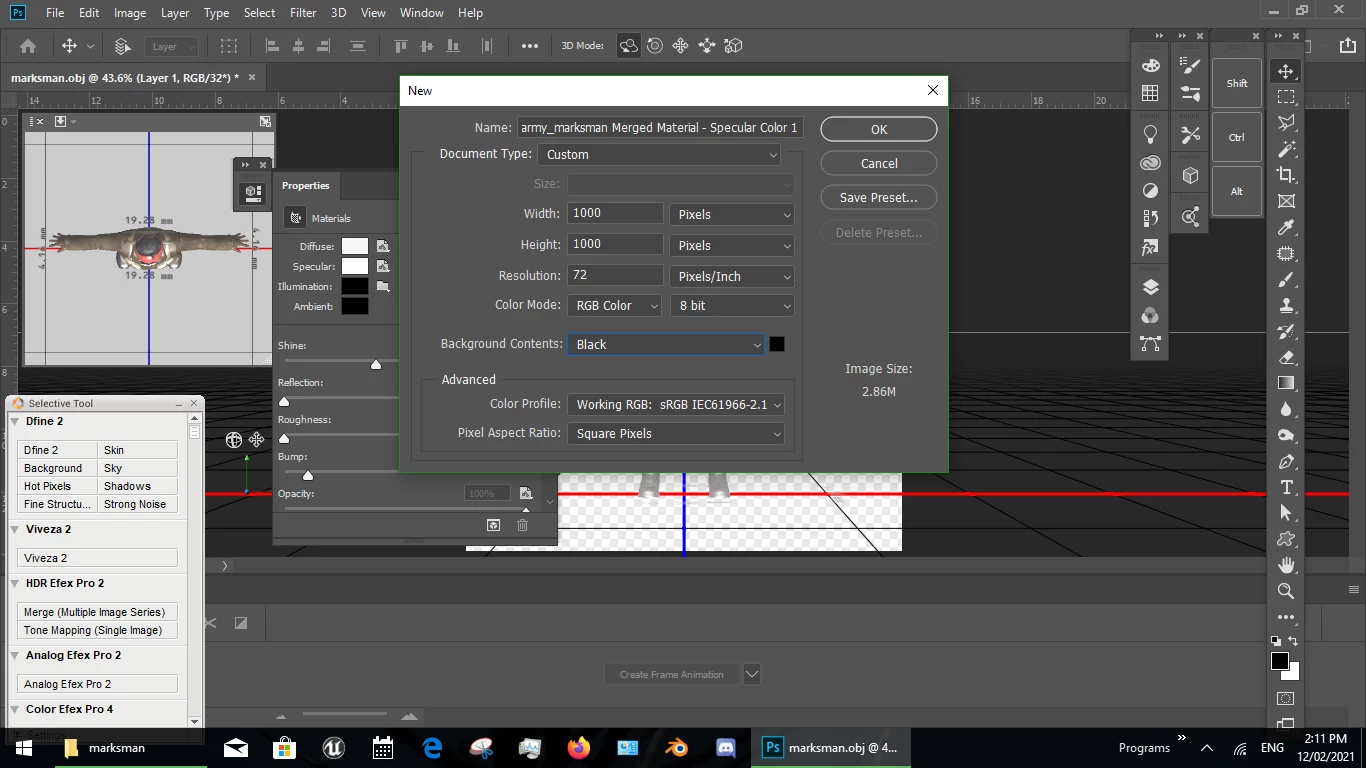Select the Zoom magnifier tool
Viewport: 1366px width, 768px height.
coord(1286,591)
